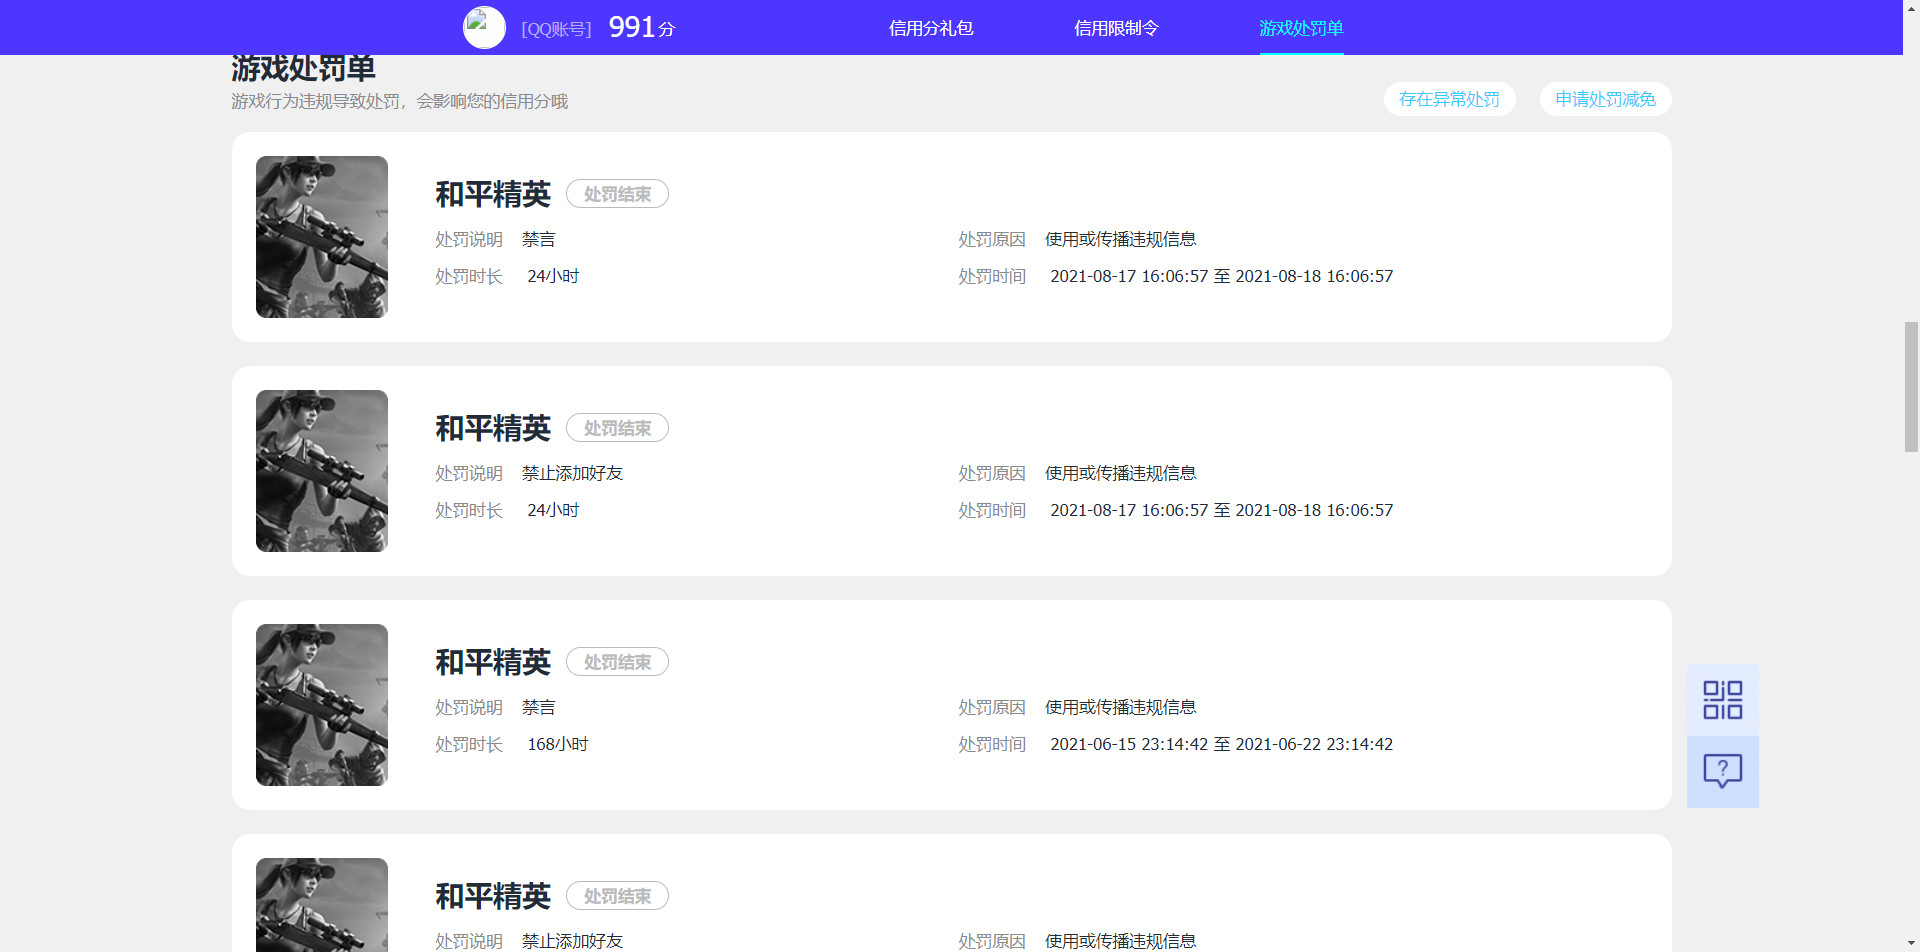Click the 和平精英 title of the 24小时 禁止添加好友 card
This screenshot has height=952, width=1920.
tap(493, 428)
